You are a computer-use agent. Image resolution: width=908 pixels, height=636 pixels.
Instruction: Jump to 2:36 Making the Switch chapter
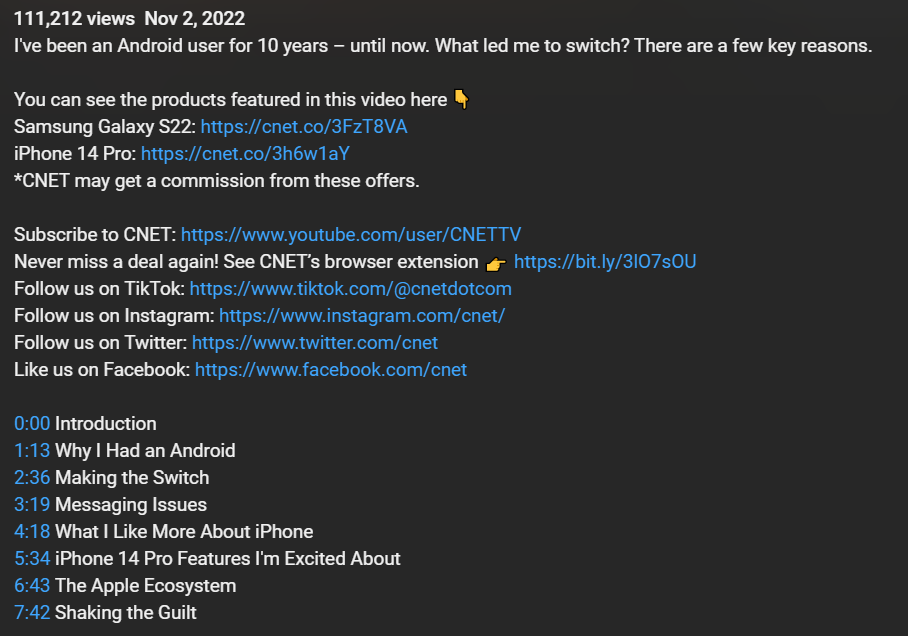coord(32,477)
